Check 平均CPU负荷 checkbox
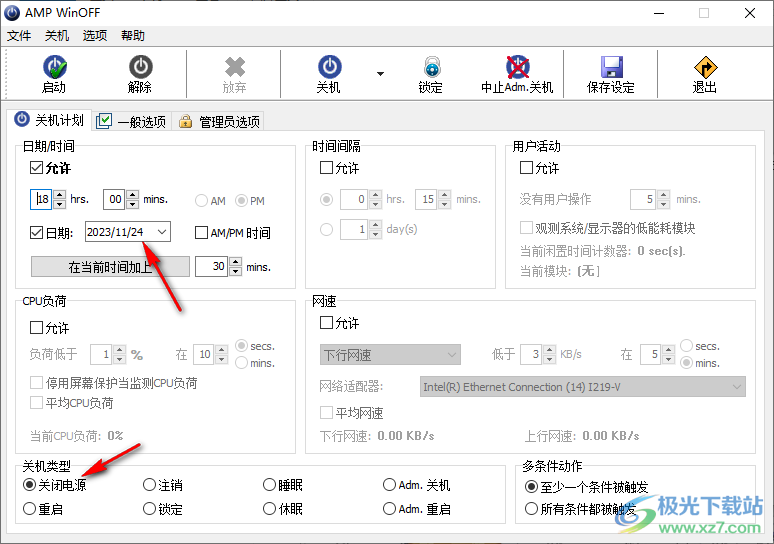 [37, 403]
